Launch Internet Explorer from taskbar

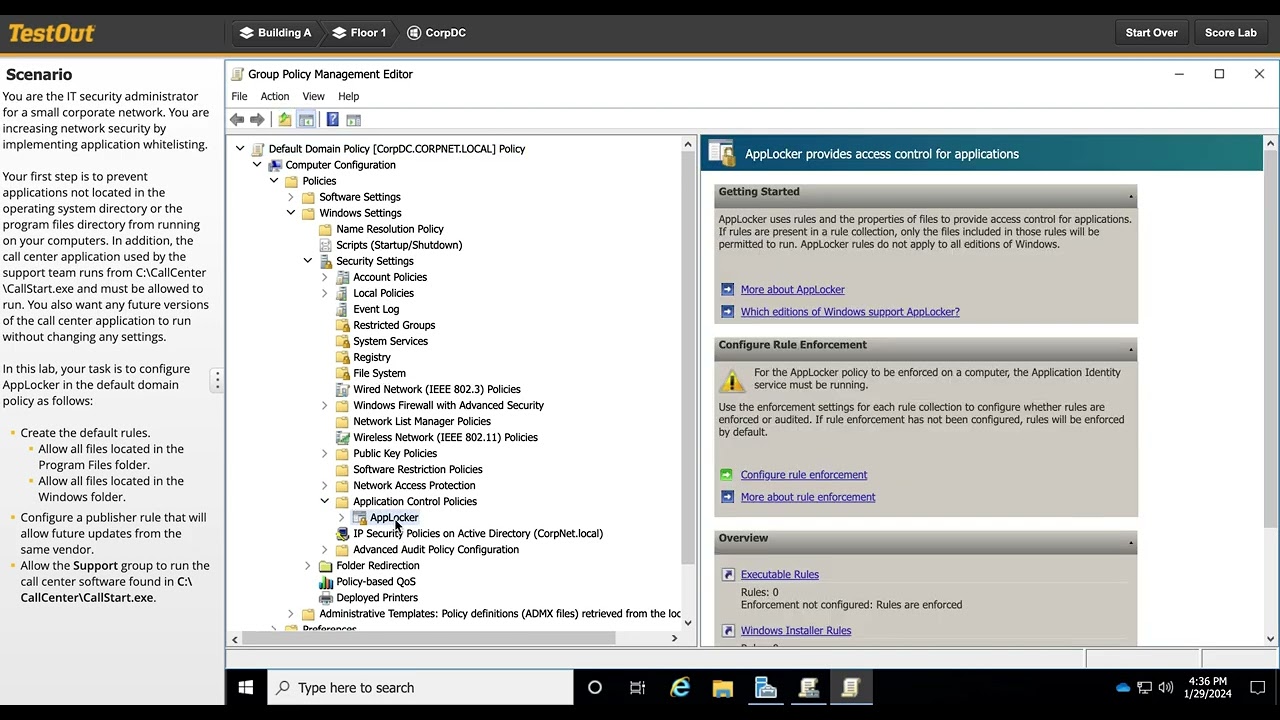[x=680, y=687]
